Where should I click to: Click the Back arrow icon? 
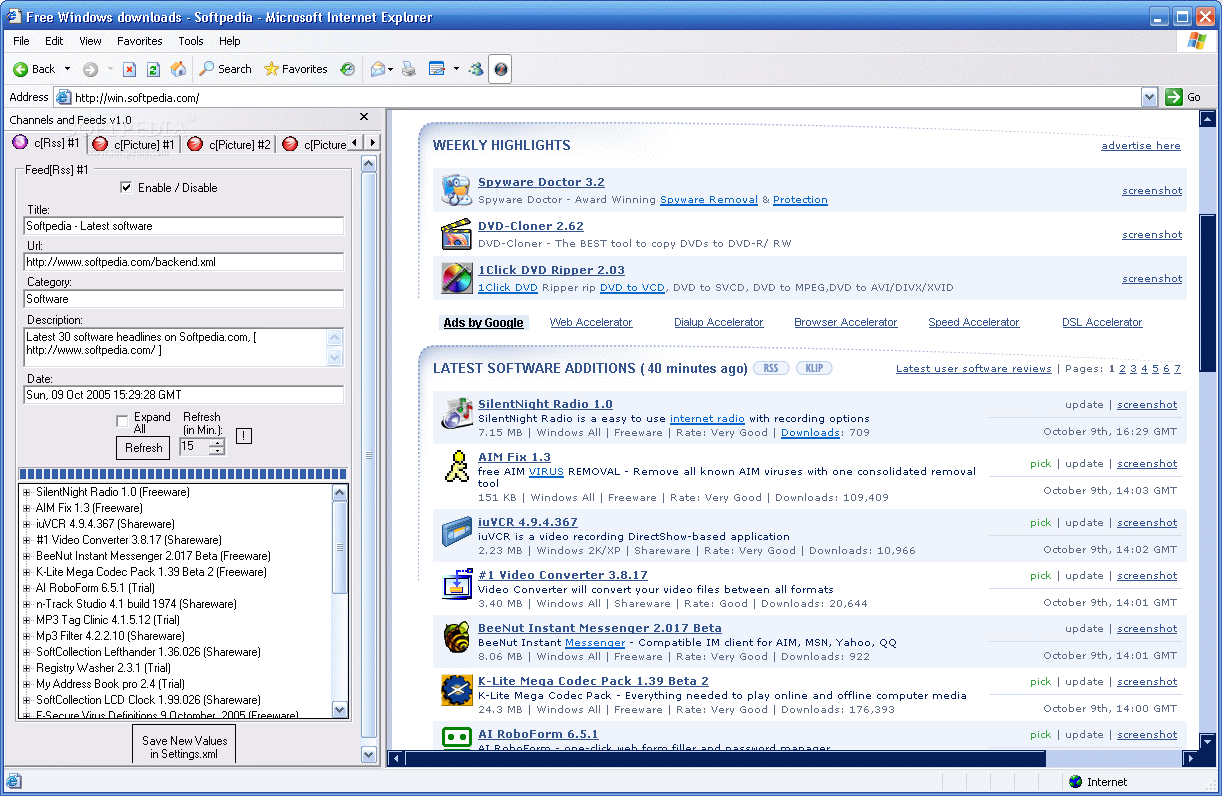click(x=20, y=69)
